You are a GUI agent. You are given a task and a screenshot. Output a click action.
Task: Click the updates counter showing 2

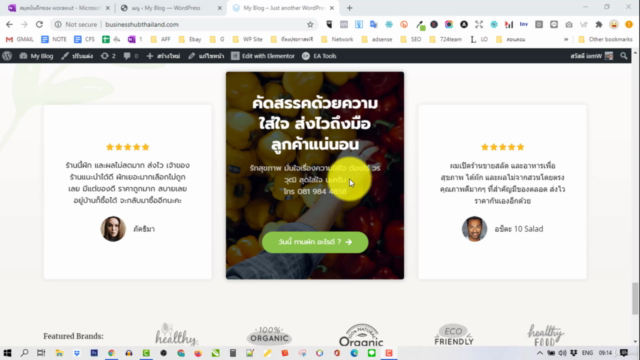tap(108, 56)
